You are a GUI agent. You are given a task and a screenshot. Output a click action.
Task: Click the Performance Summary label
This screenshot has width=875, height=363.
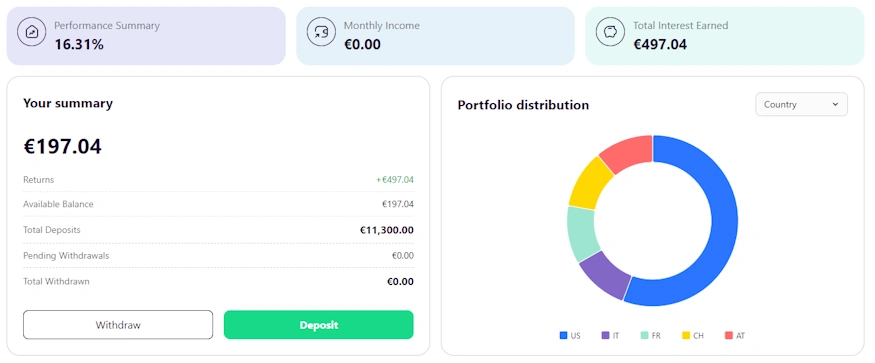click(107, 26)
